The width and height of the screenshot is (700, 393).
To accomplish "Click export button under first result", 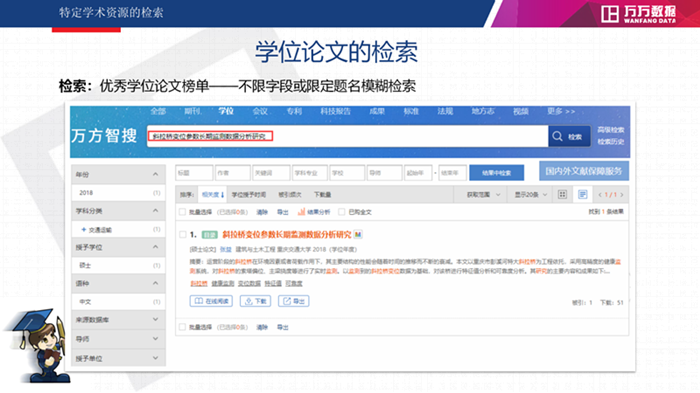I will pos(293,301).
